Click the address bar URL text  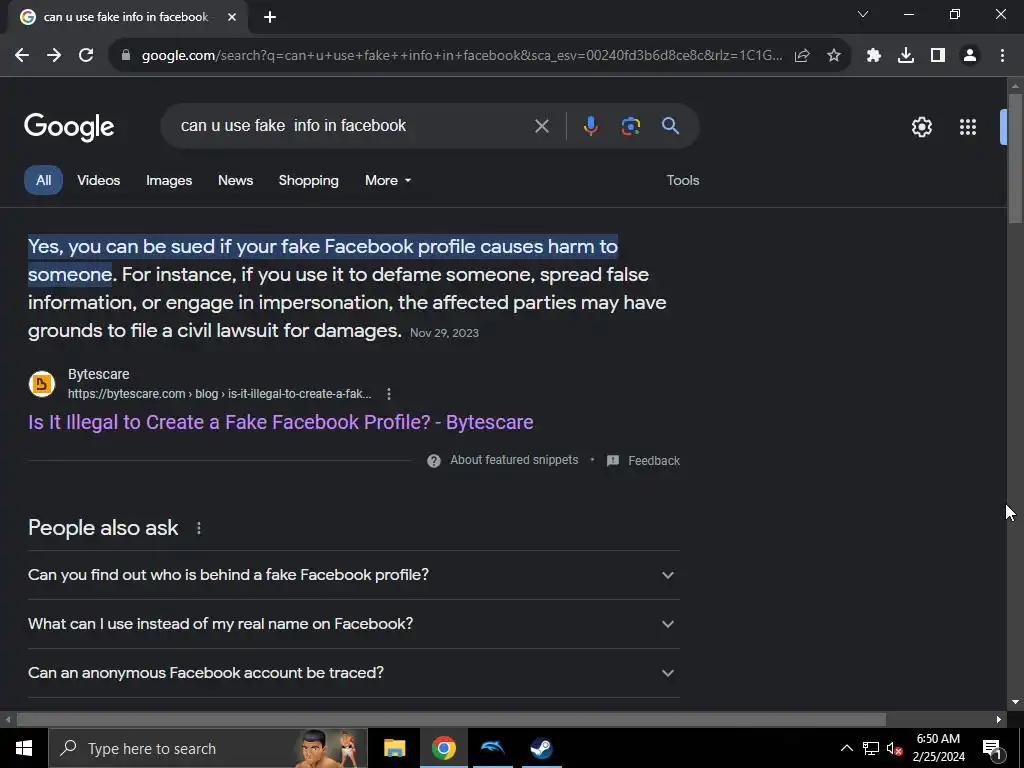point(462,56)
